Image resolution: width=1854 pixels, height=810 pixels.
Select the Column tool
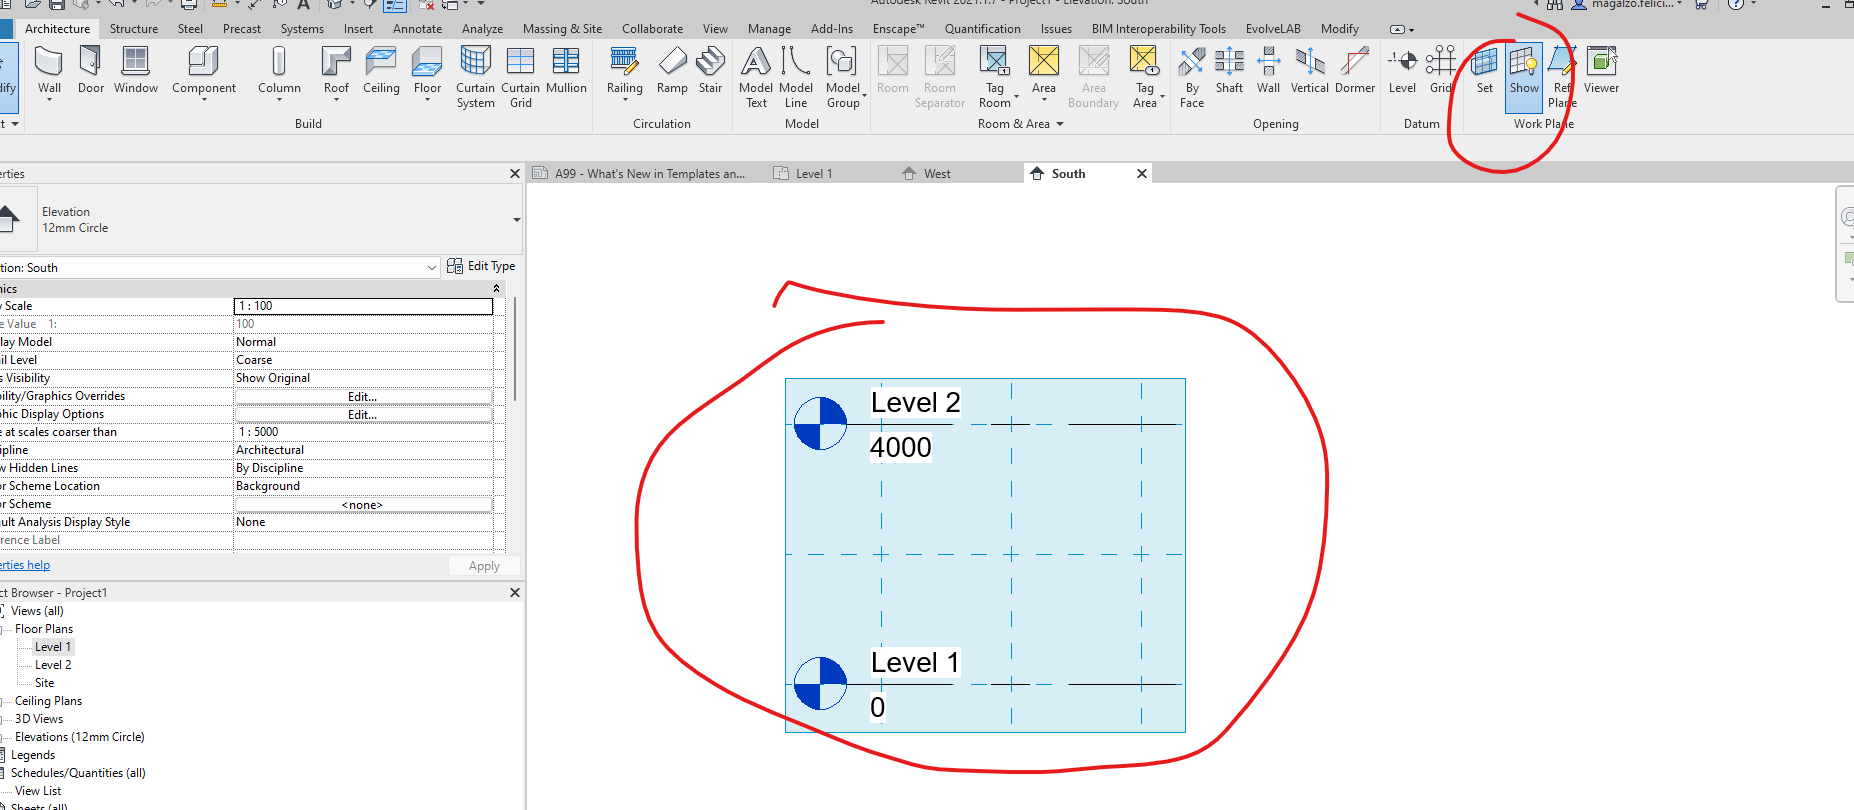tap(279, 72)
